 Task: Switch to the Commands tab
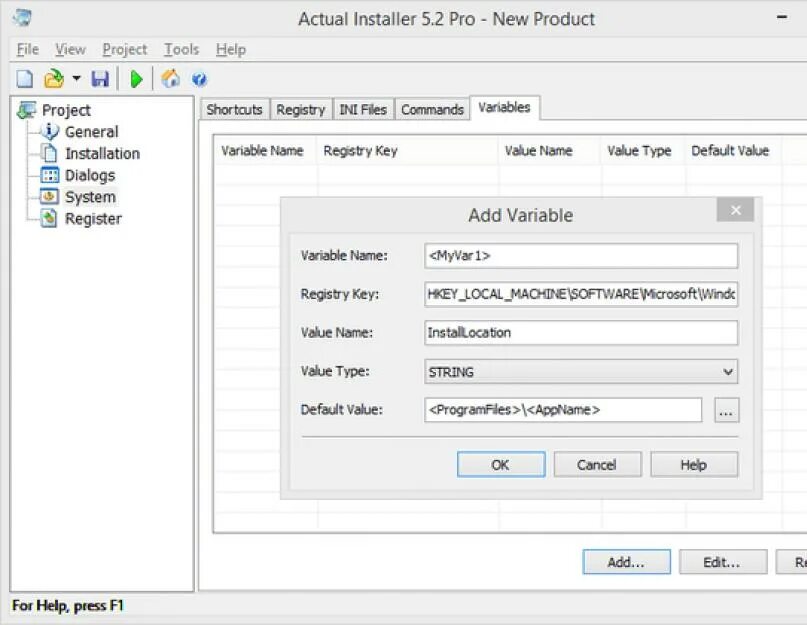[x=432, y=110]
